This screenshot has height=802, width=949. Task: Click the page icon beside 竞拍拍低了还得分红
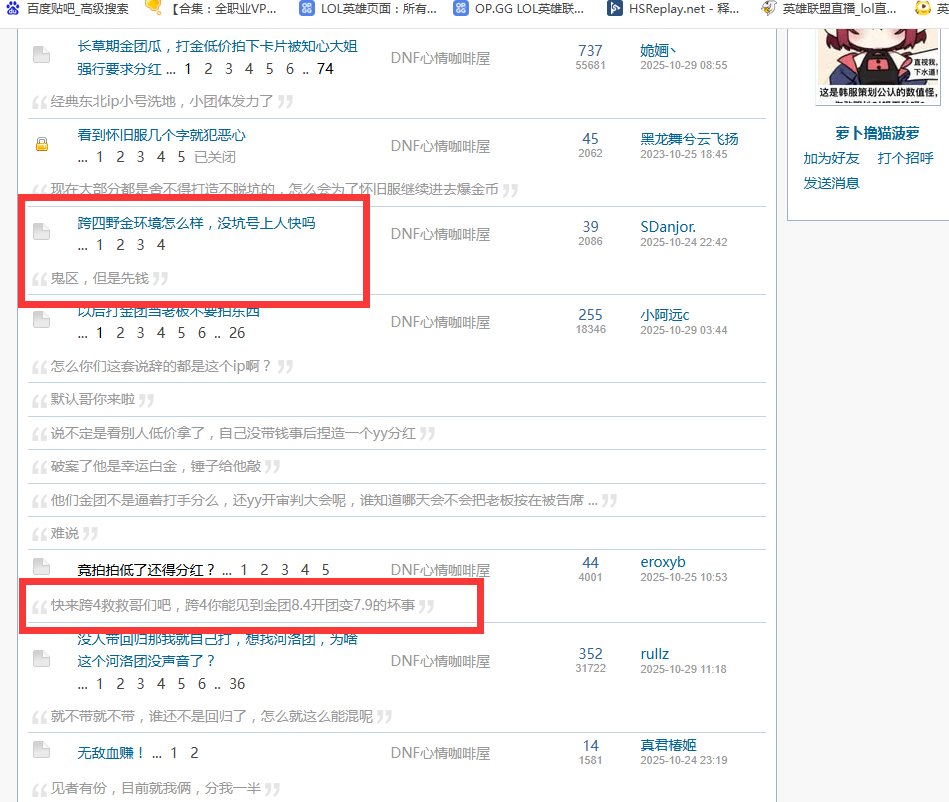click(x=41, y=566)
